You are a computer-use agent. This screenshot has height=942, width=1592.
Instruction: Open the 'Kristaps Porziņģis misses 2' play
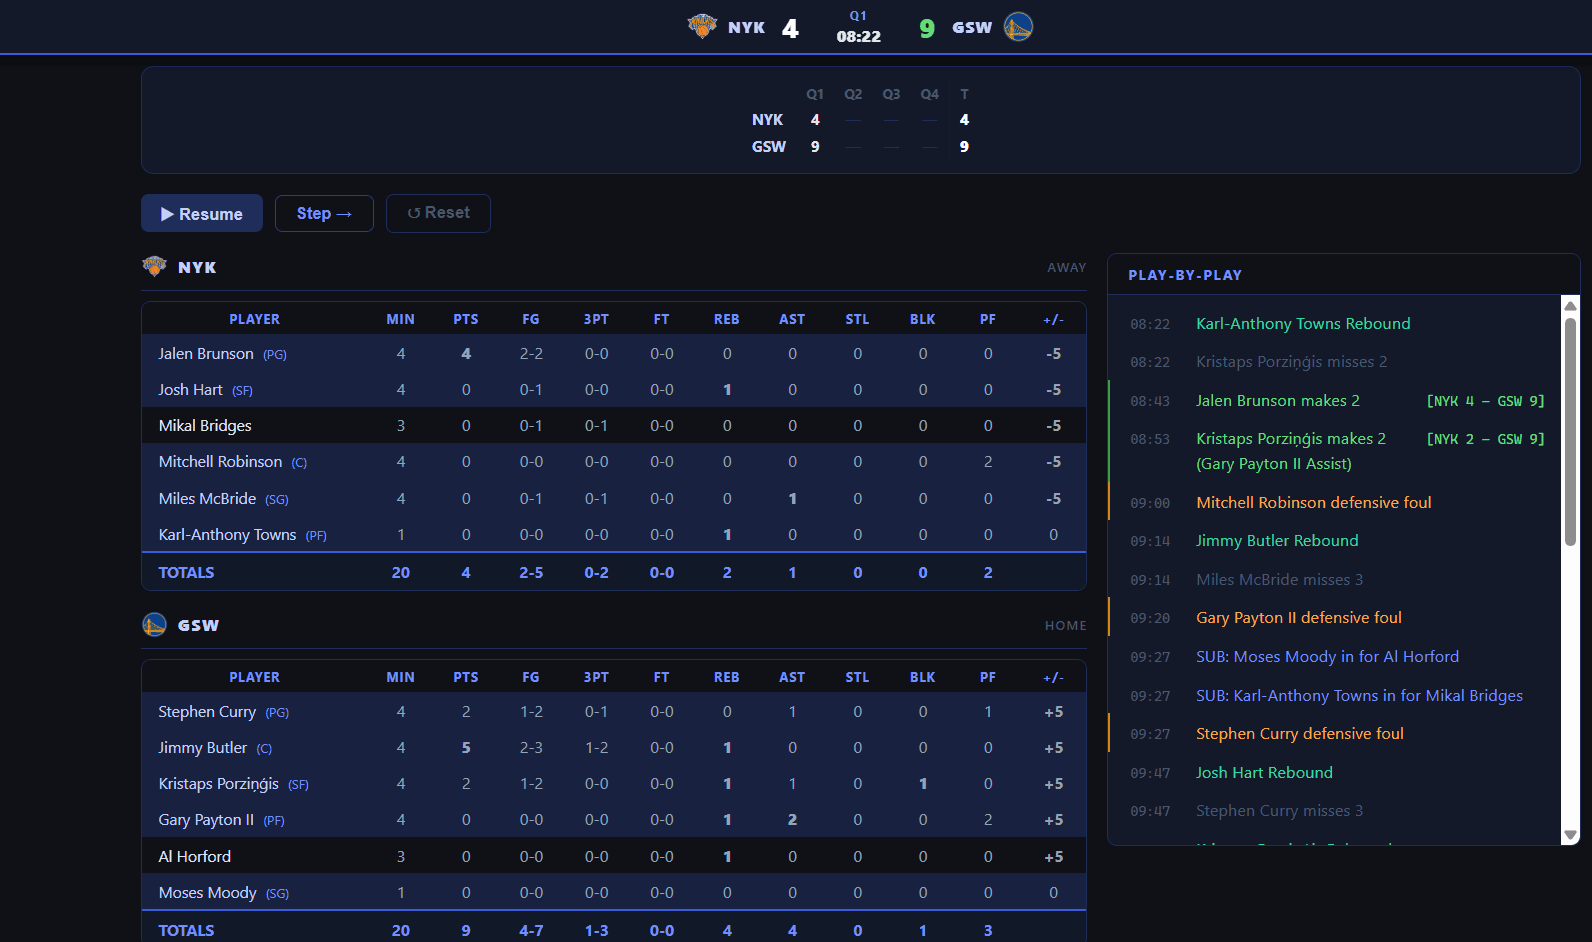(x=1335, y=361)
